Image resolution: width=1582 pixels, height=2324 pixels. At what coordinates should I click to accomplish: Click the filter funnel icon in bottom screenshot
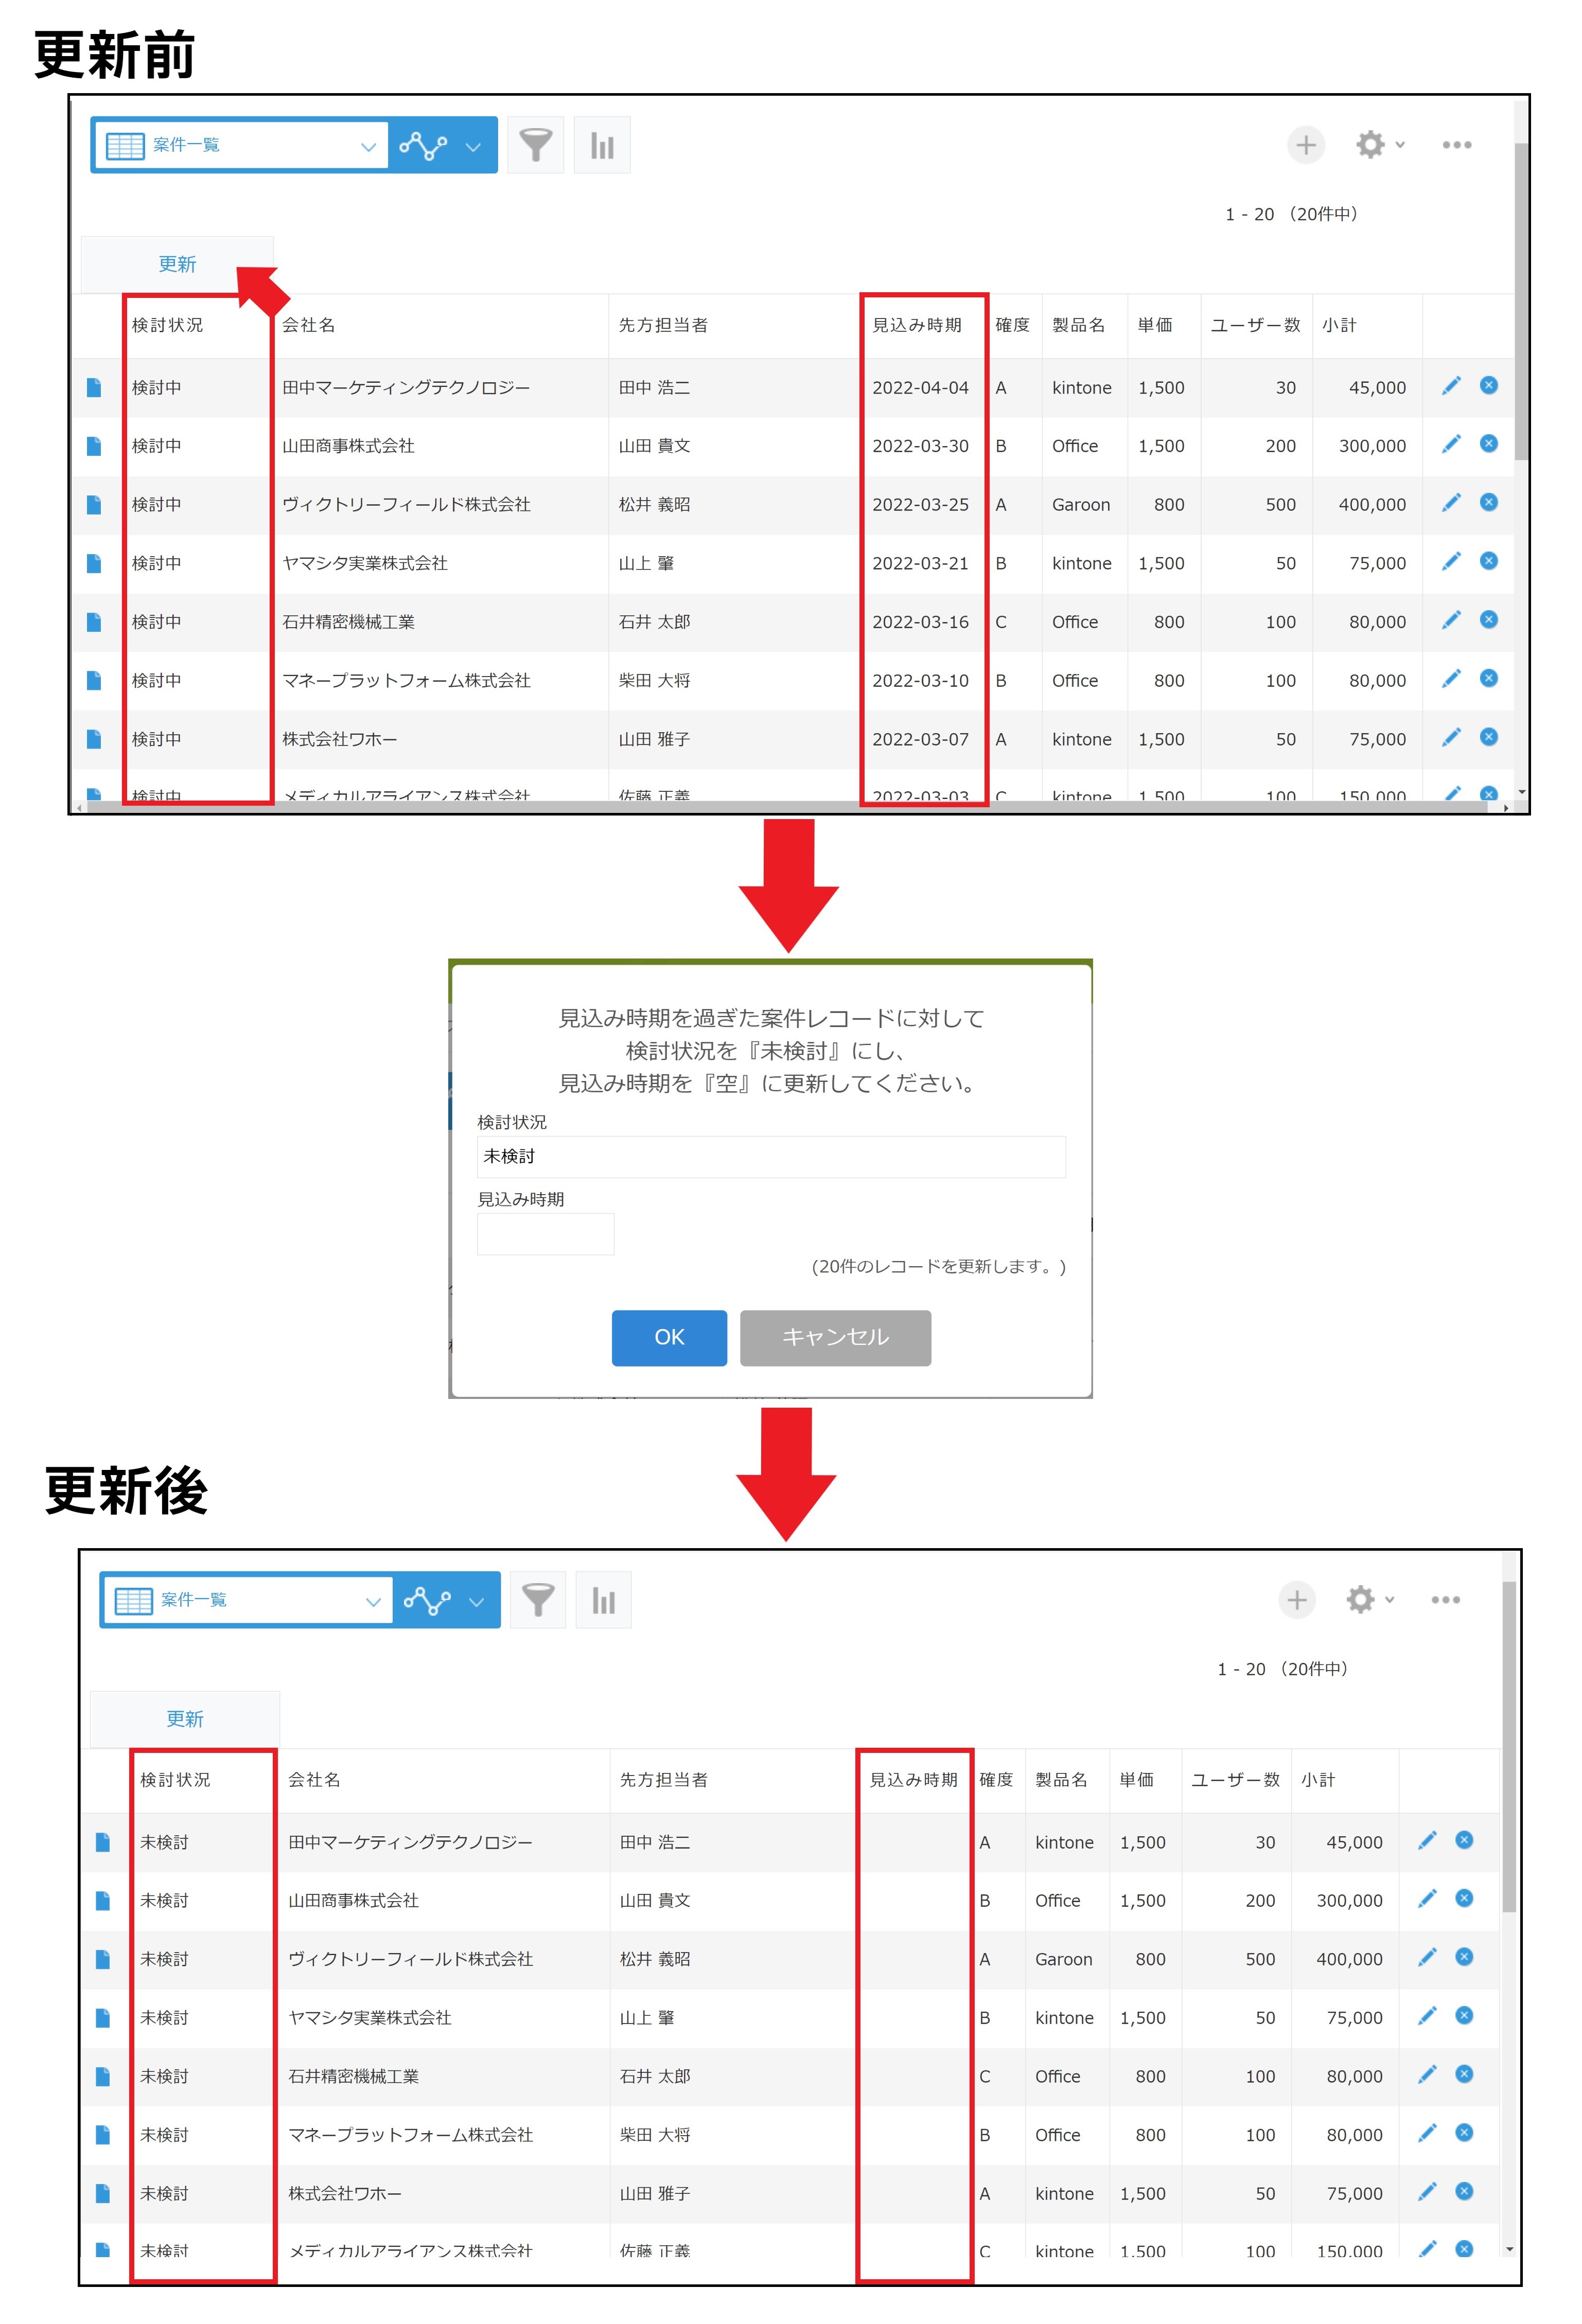(x=538, y=1599)
